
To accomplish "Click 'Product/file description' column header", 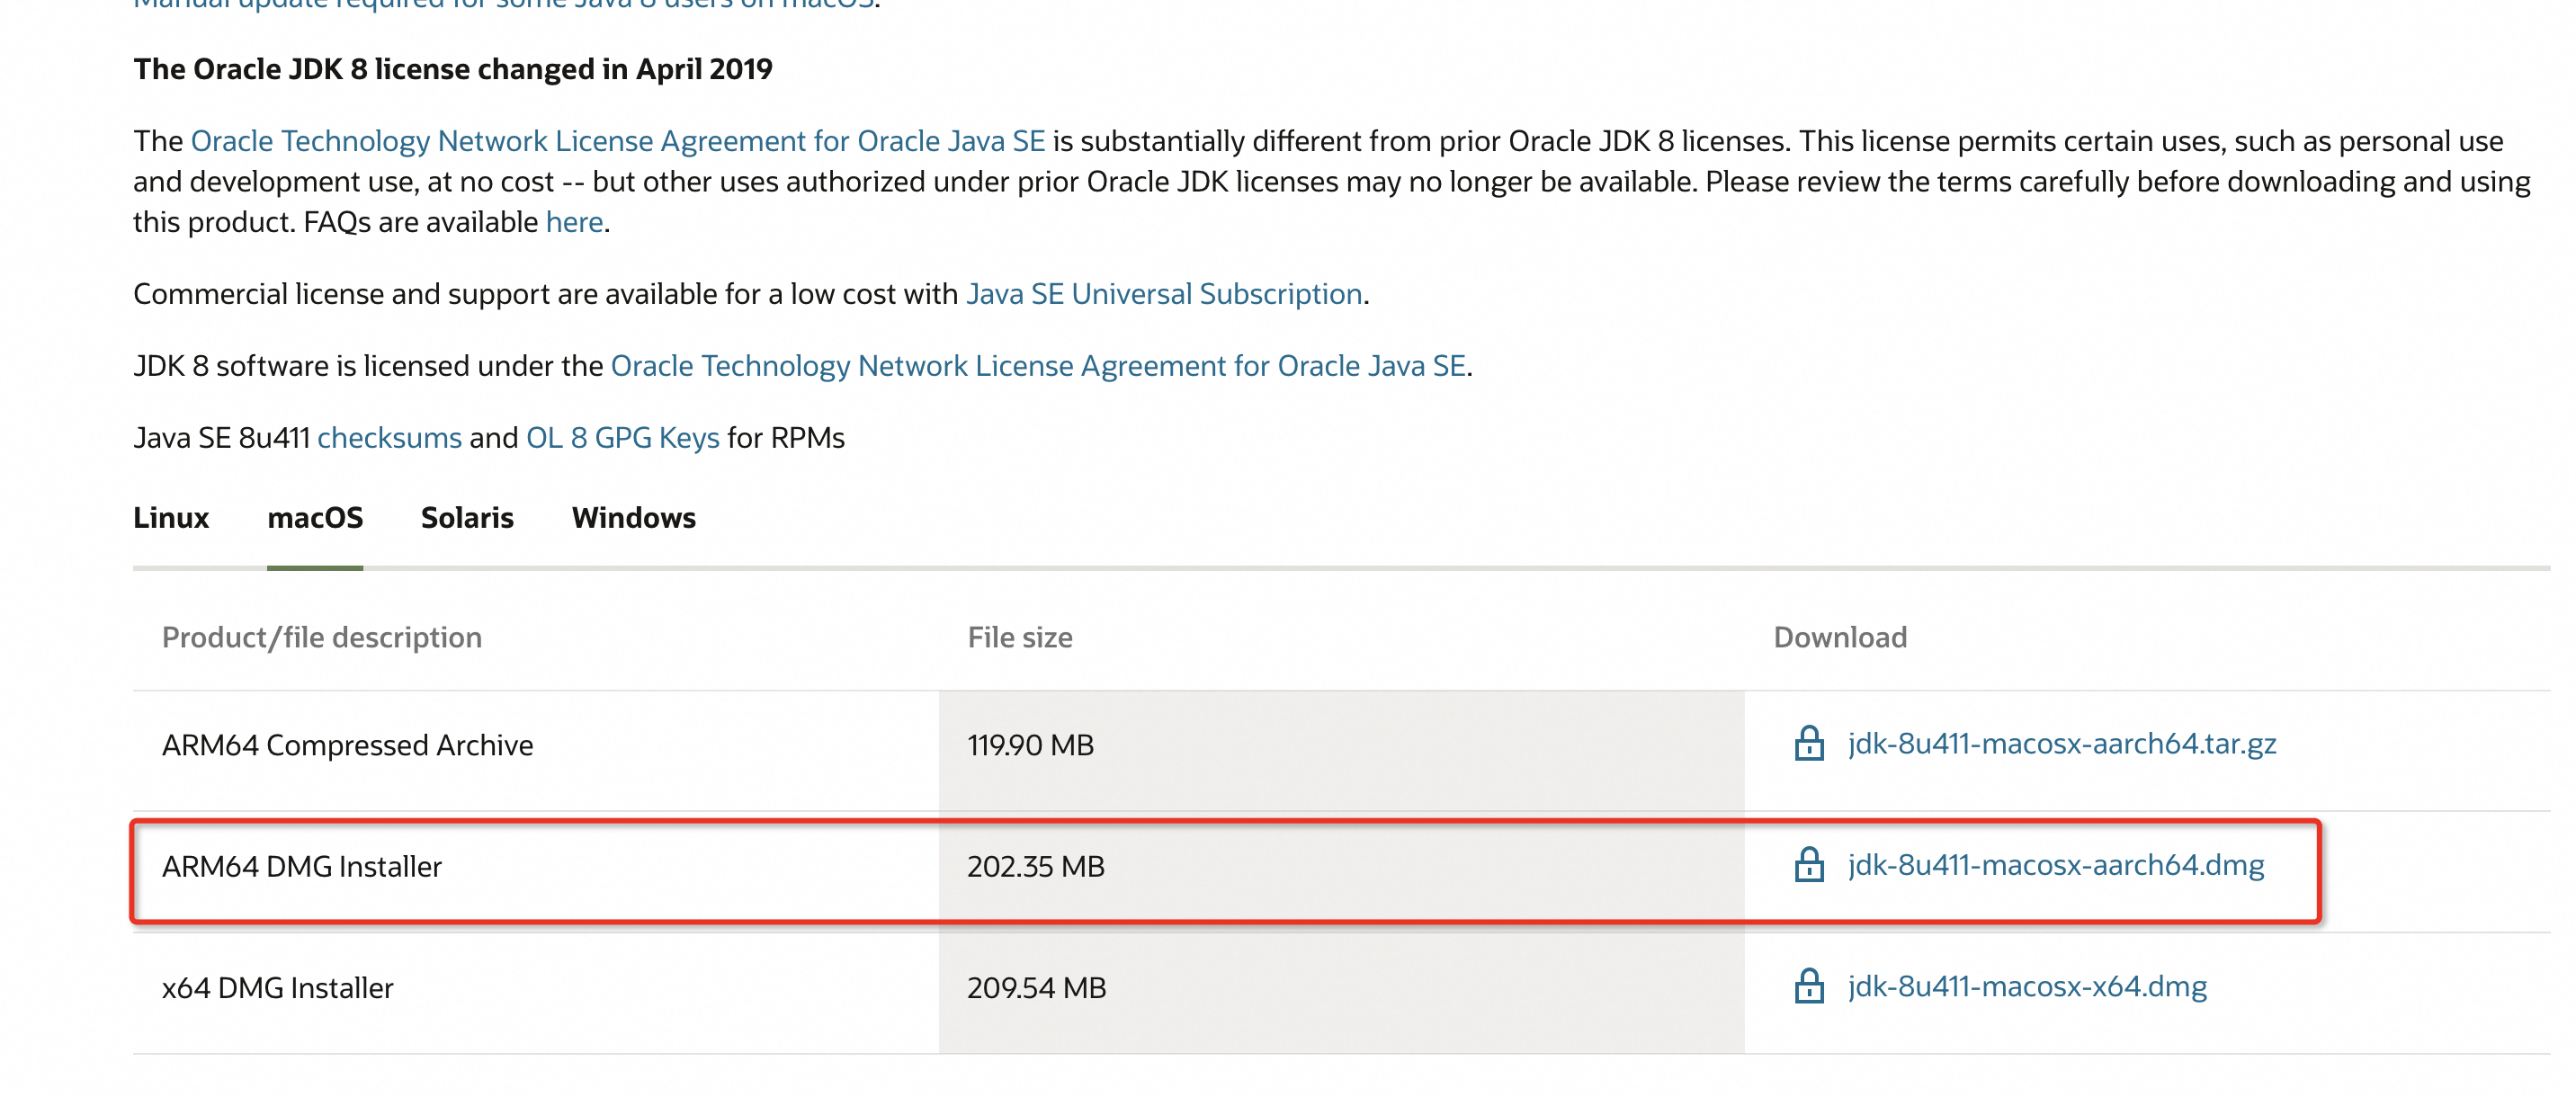I will coord(321,638).
